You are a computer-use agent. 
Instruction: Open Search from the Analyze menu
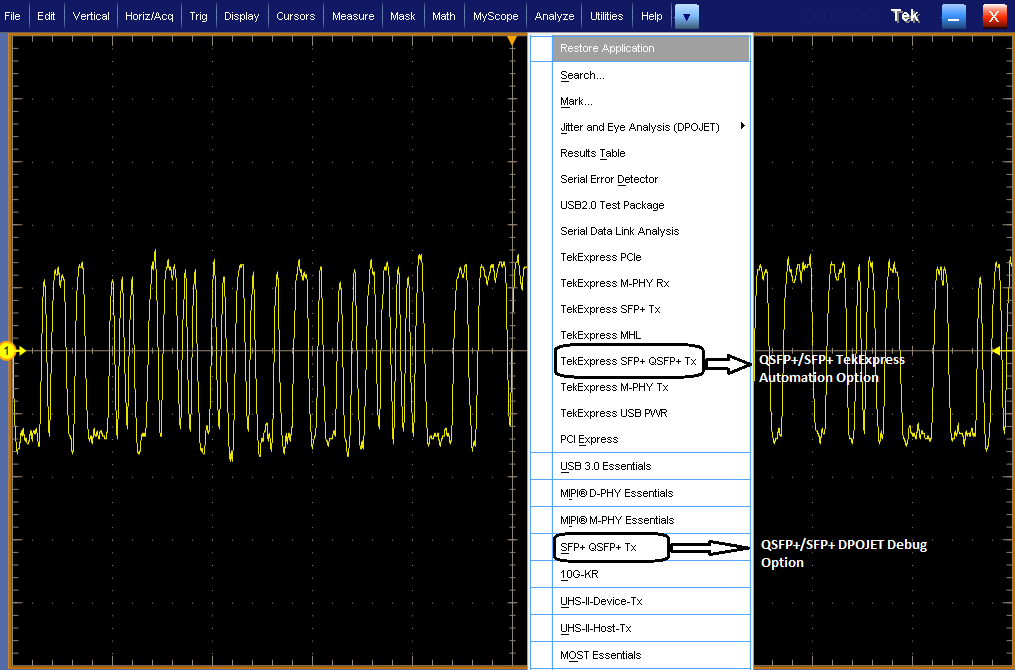(x=582, y=75)
